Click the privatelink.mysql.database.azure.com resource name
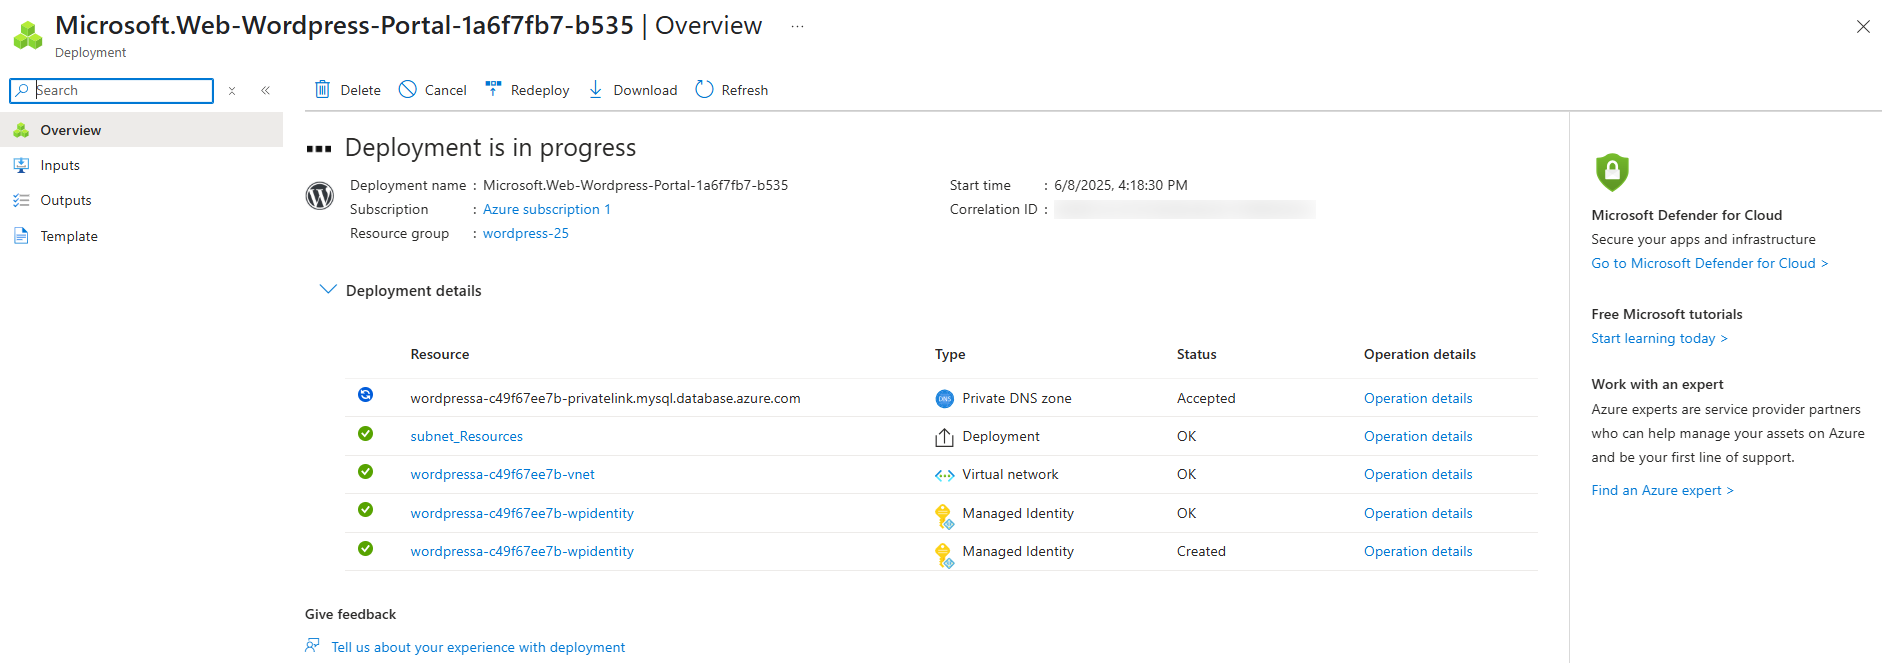1882x663 pixels. coord(605,398)
